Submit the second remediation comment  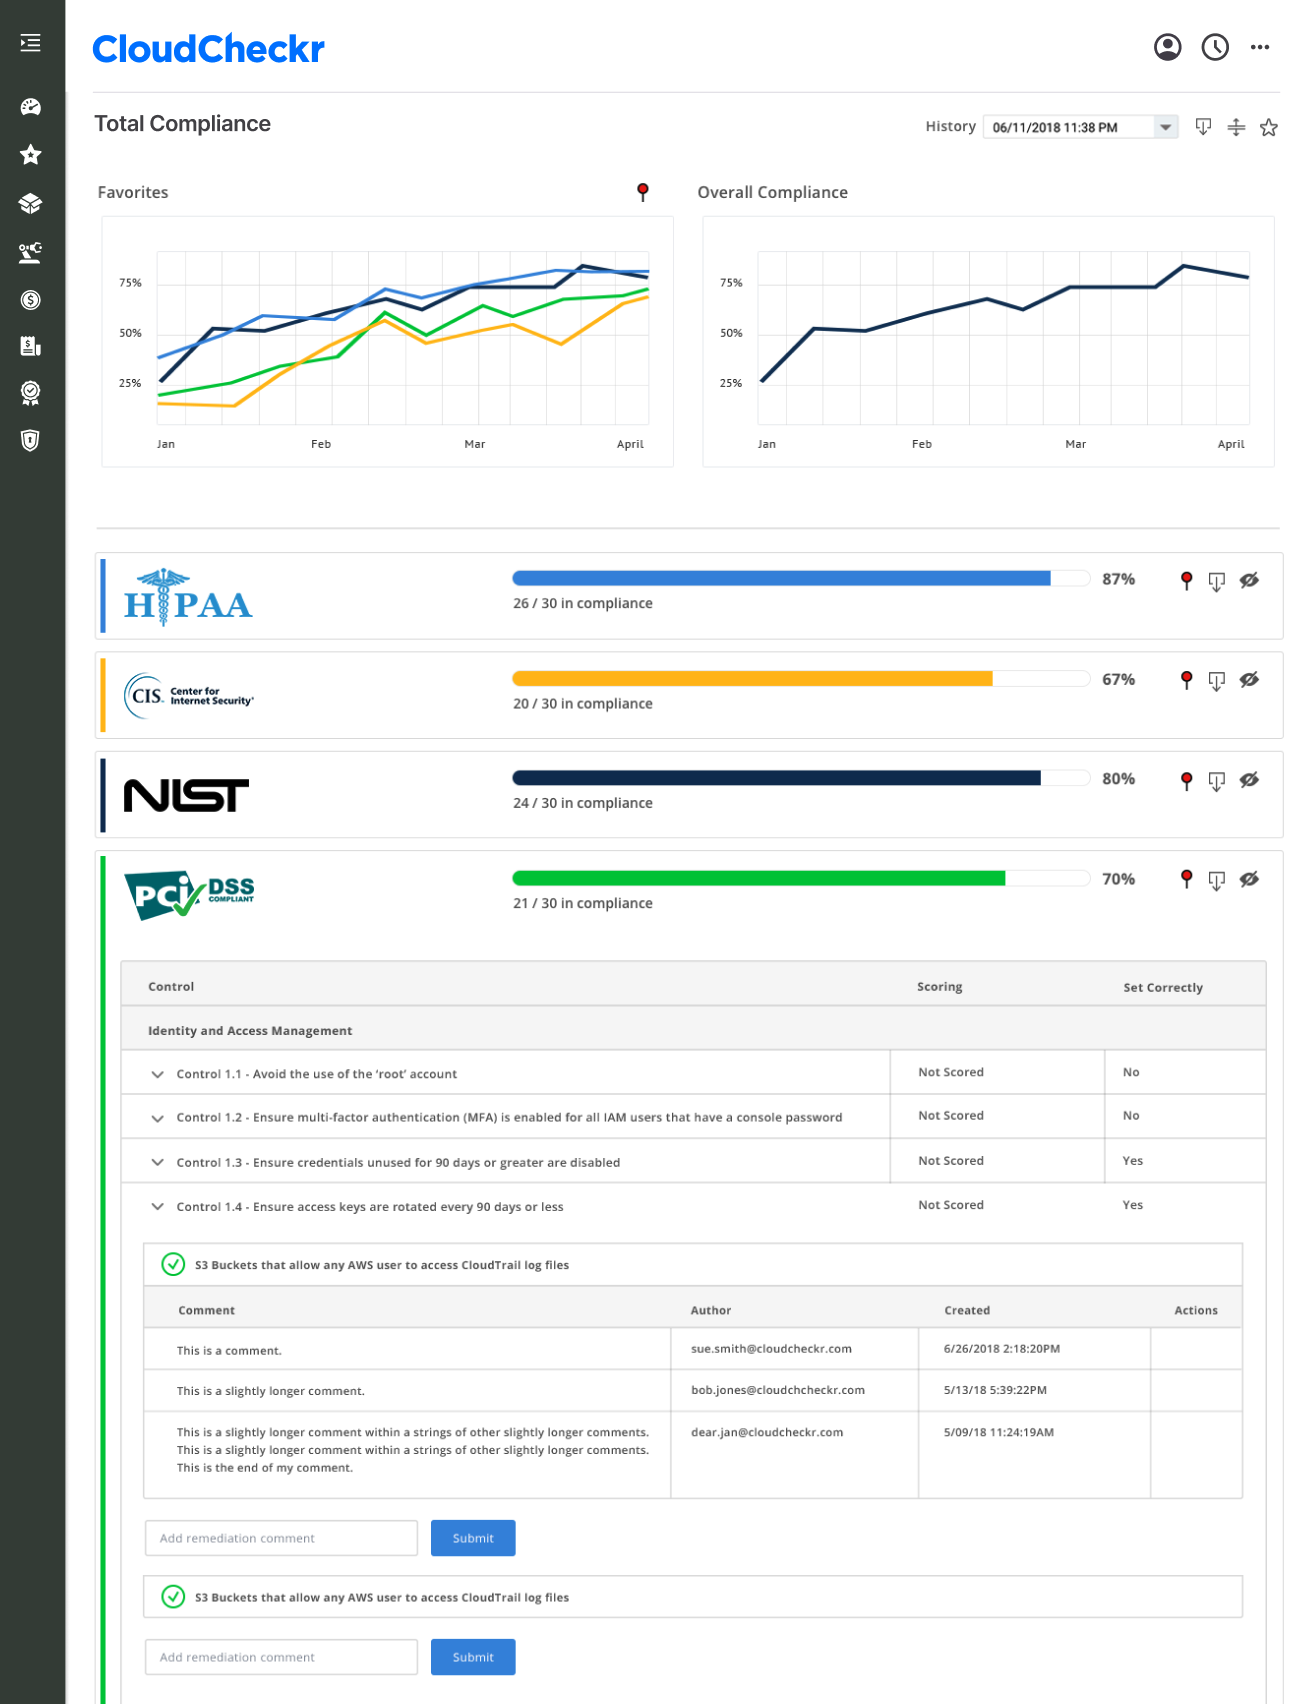(473, 1657)
